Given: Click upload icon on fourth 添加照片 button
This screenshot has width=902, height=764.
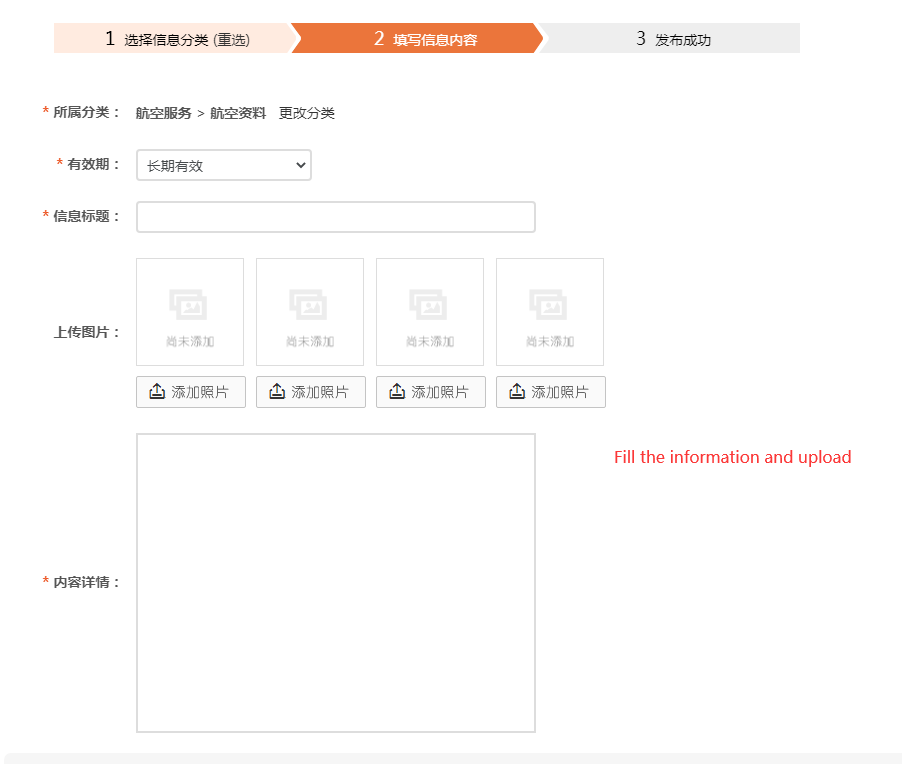Looking at the screenshot, I should [x=517, y=392].
